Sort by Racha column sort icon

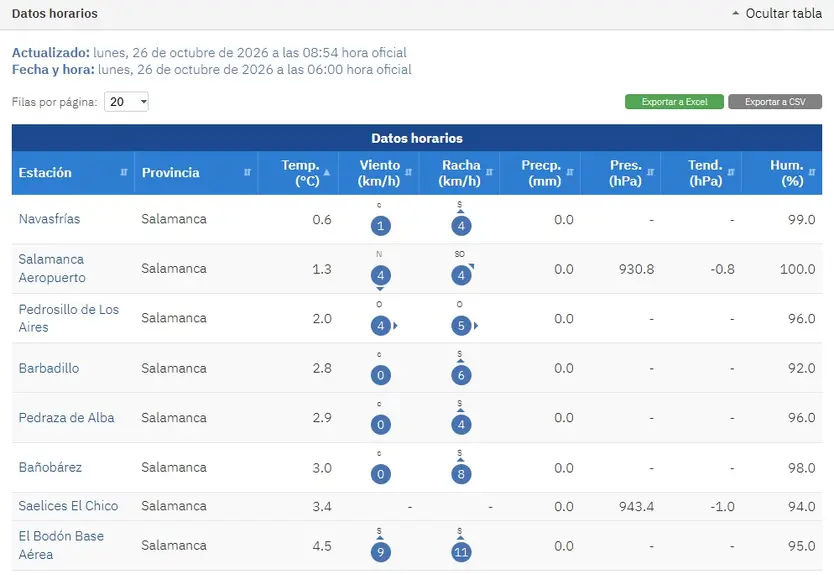[489, 172]
